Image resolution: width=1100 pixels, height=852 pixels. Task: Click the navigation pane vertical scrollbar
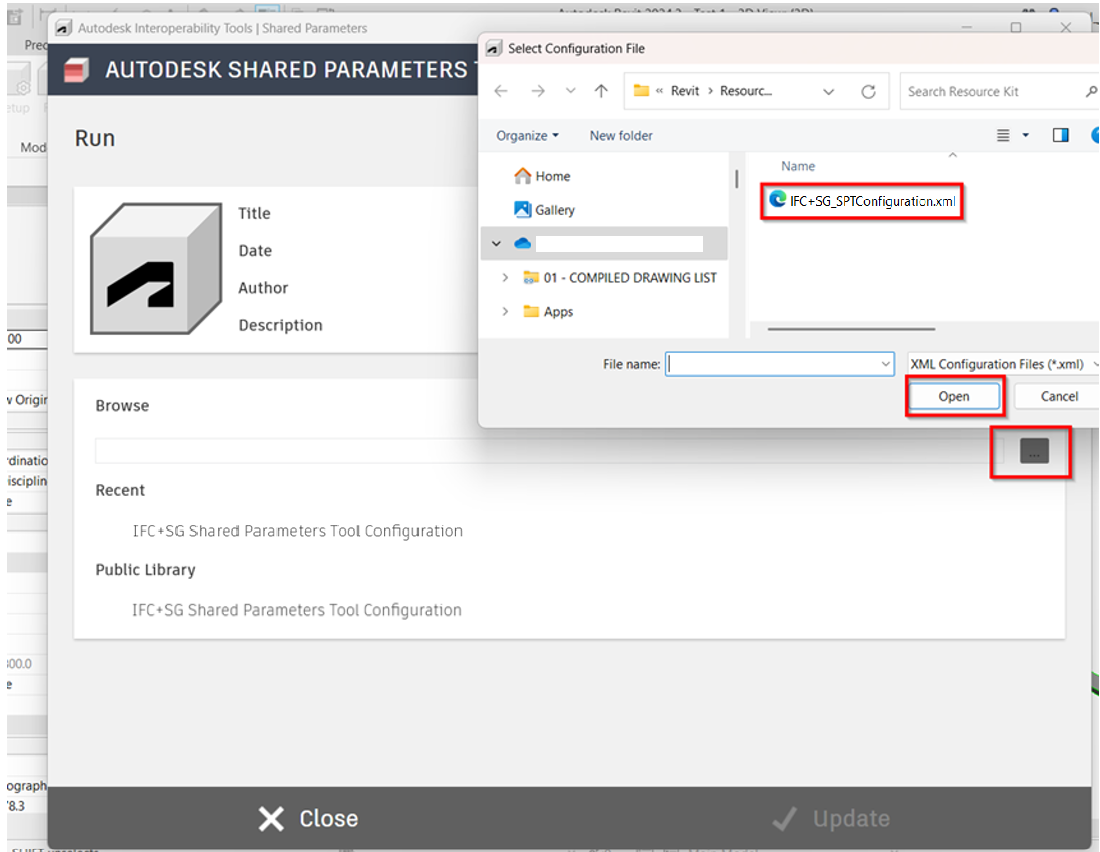tap(737, 178)
